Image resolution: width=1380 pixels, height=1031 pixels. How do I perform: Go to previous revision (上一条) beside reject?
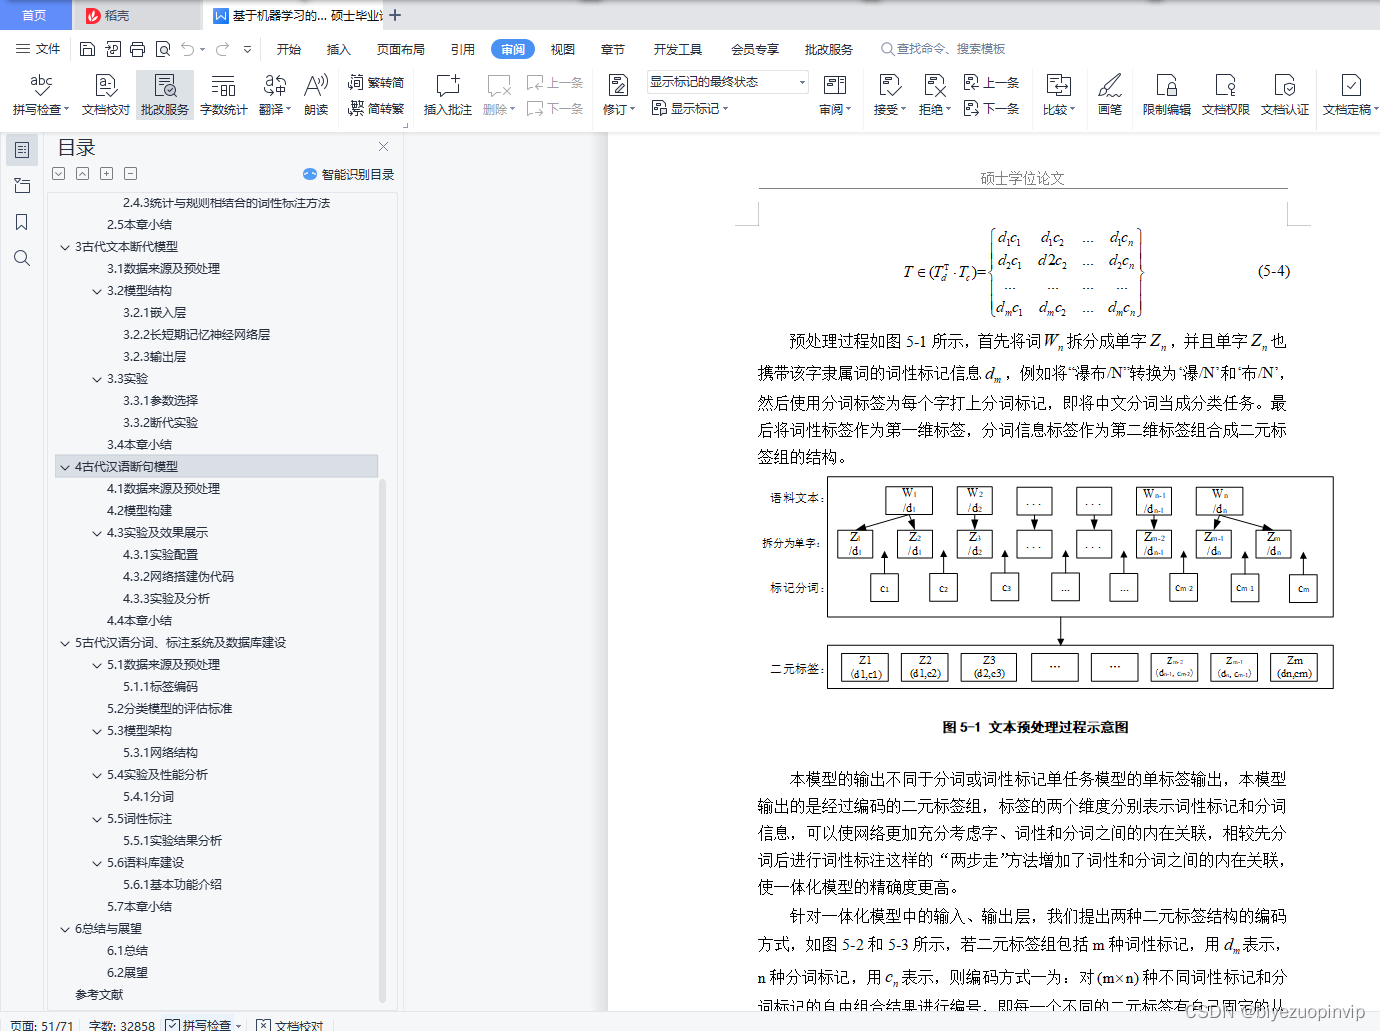tap(991, 82)
